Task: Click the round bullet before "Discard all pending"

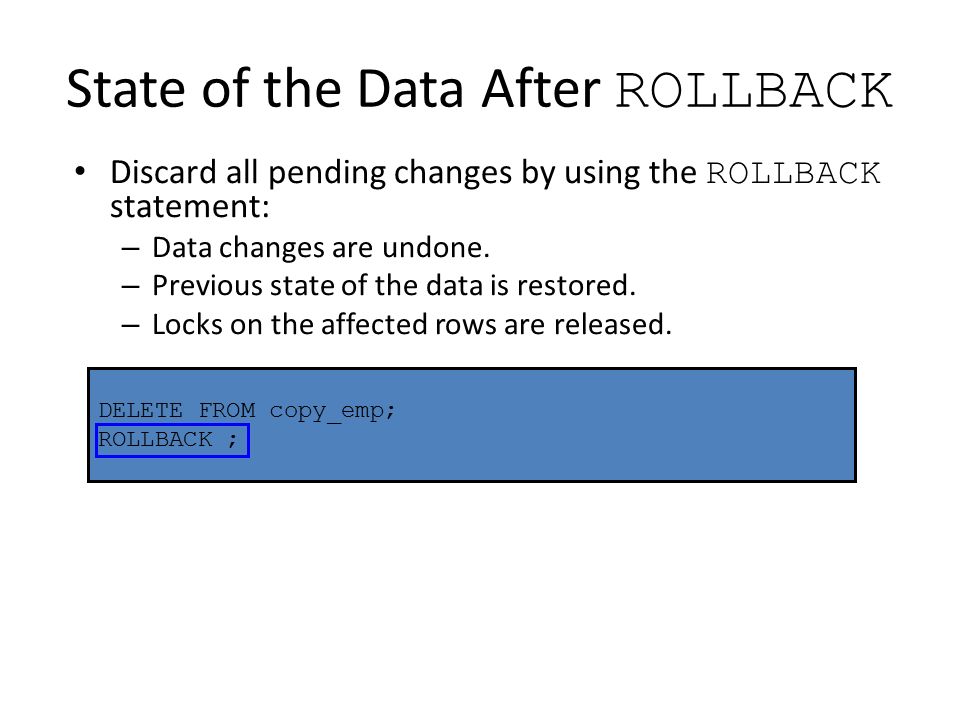Action: click(80, 172)
